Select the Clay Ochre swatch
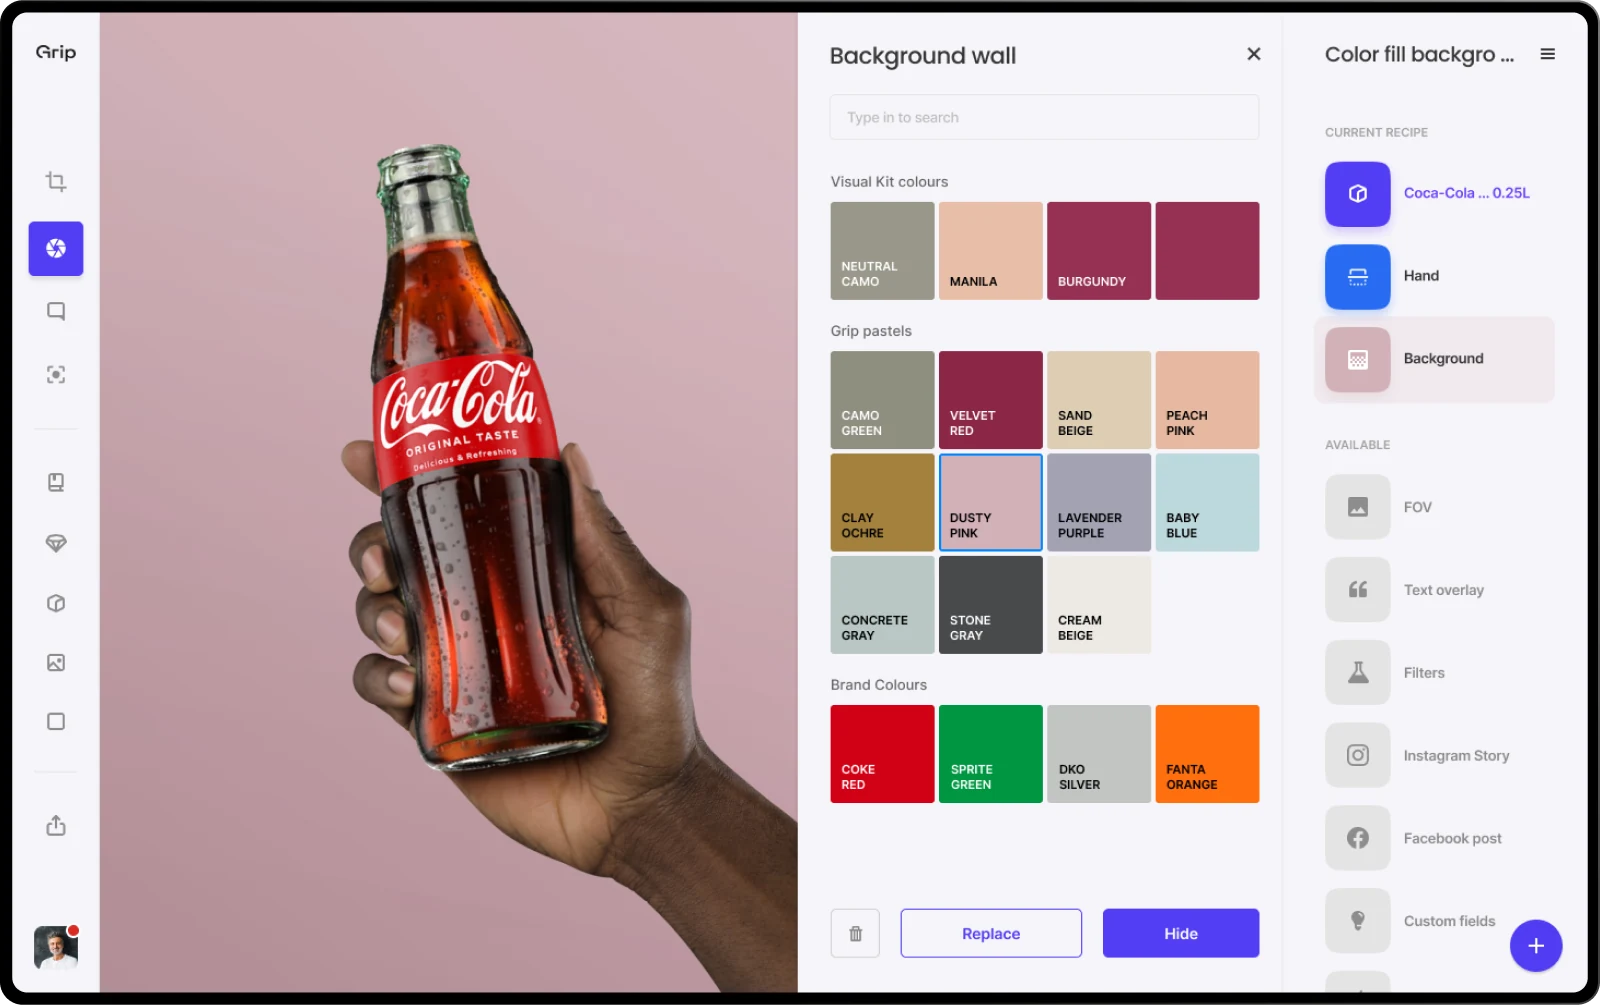Image resolution: width=1600 pixels, height=1005 pixels. tap(882, 503)
